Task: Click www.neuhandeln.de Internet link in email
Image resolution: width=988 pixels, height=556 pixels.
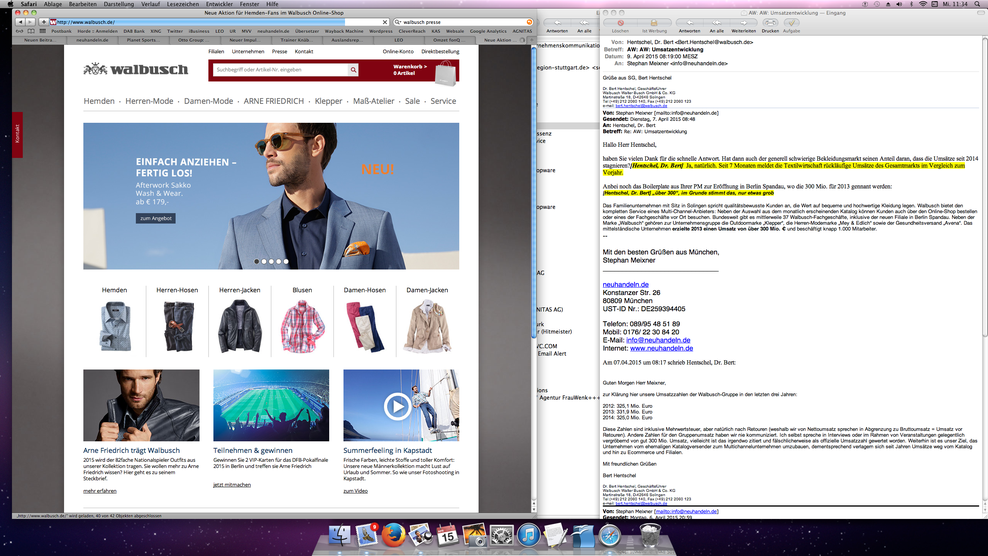Action: coord(661,348)
